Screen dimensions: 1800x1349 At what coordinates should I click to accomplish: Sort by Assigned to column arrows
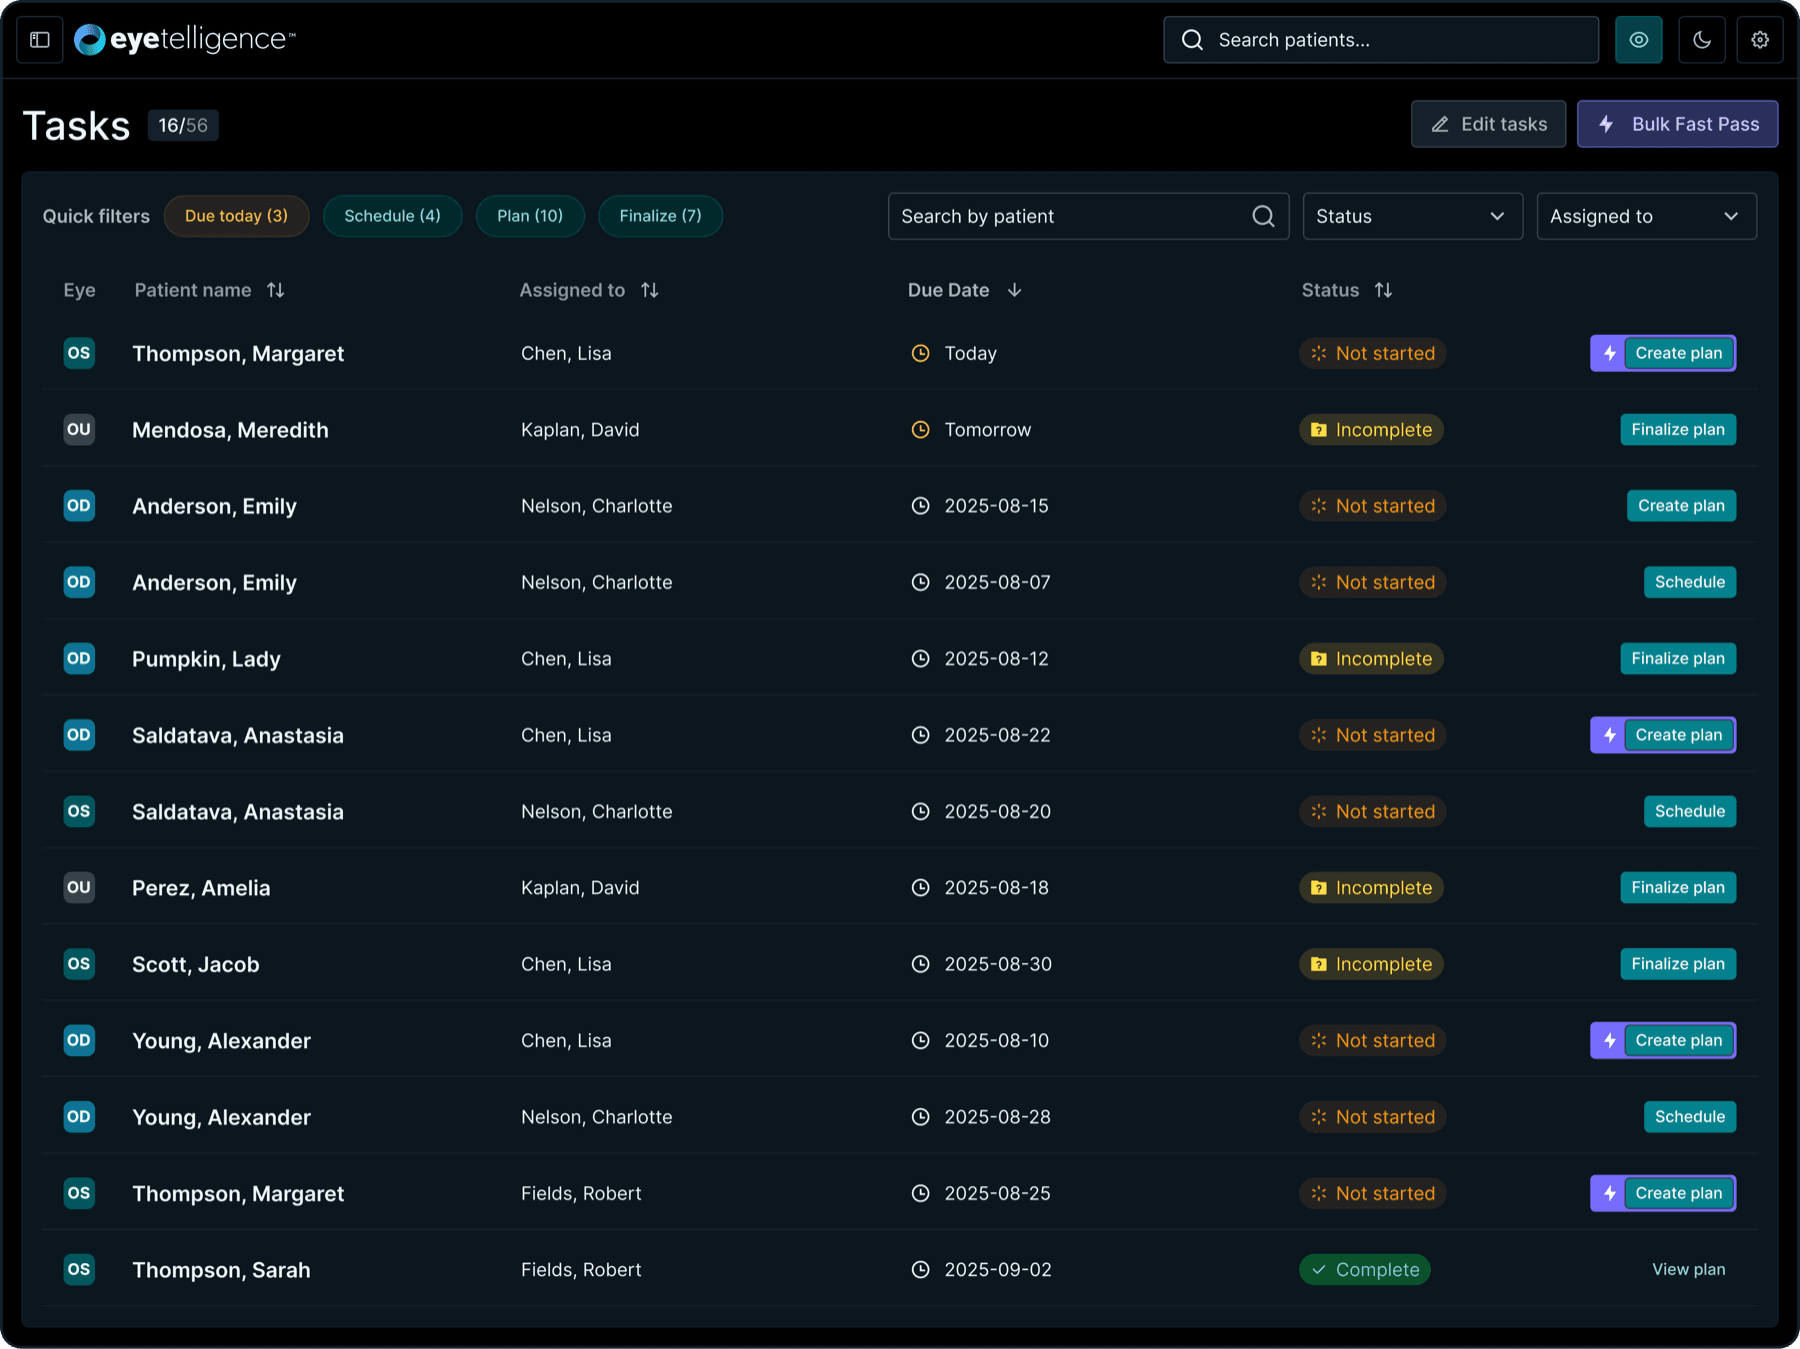[650, 290]
